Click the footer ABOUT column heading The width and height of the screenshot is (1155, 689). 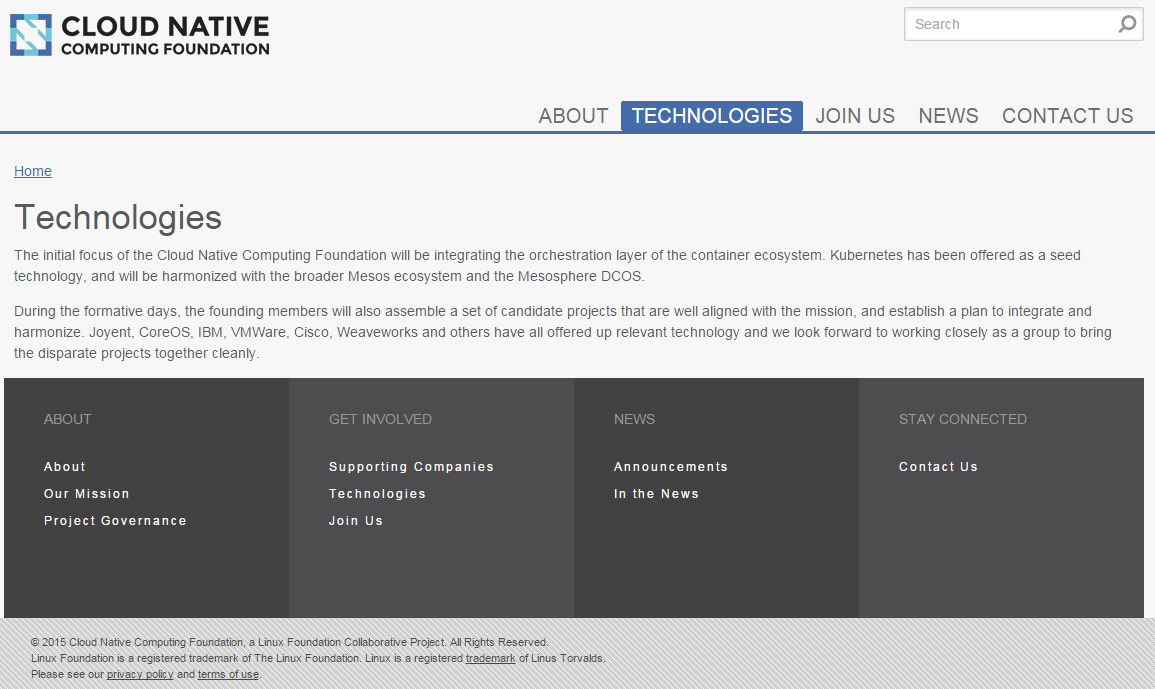[67, 419]
